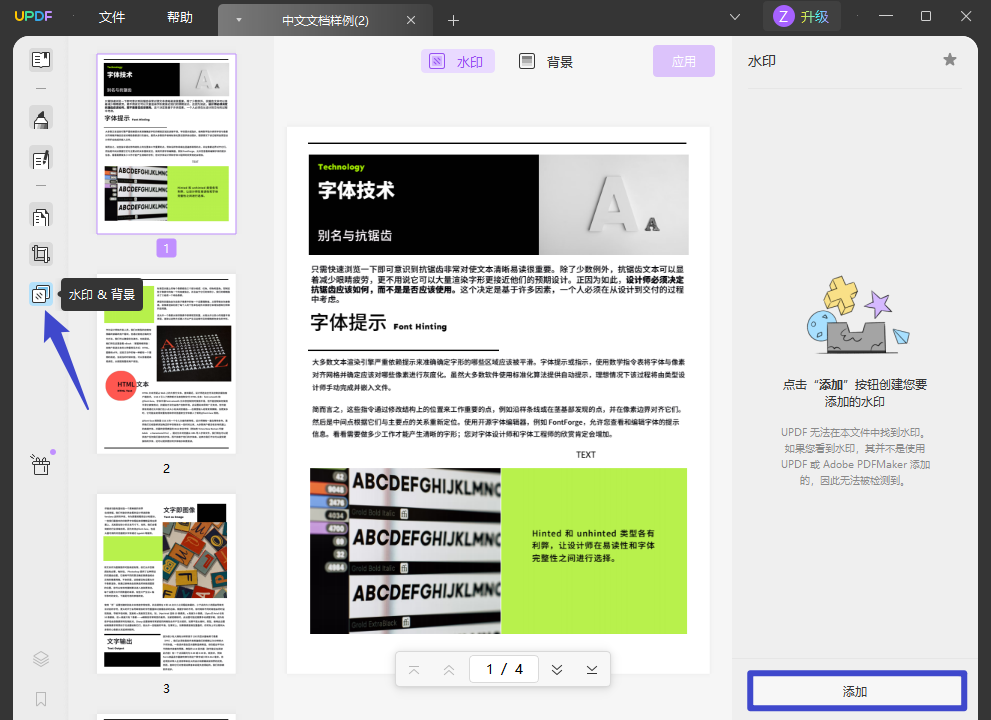
Task: Select page 1 thumbnail
Action: point(166,143)
